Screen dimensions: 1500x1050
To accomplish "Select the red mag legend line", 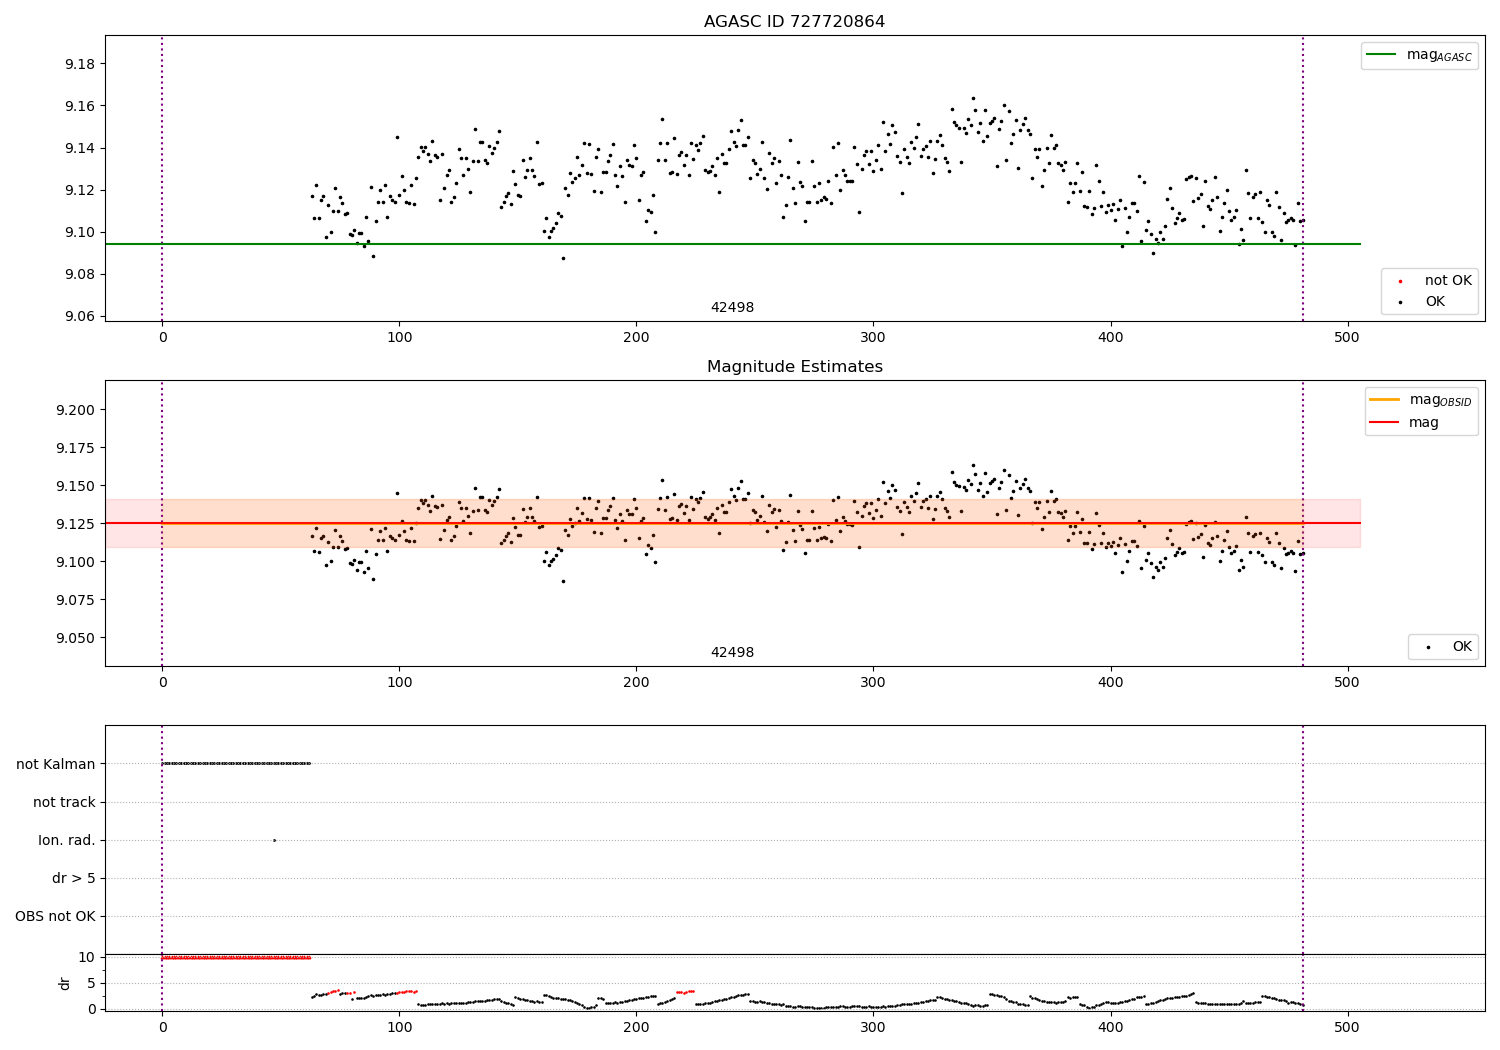I will [x=1384, y=423].
